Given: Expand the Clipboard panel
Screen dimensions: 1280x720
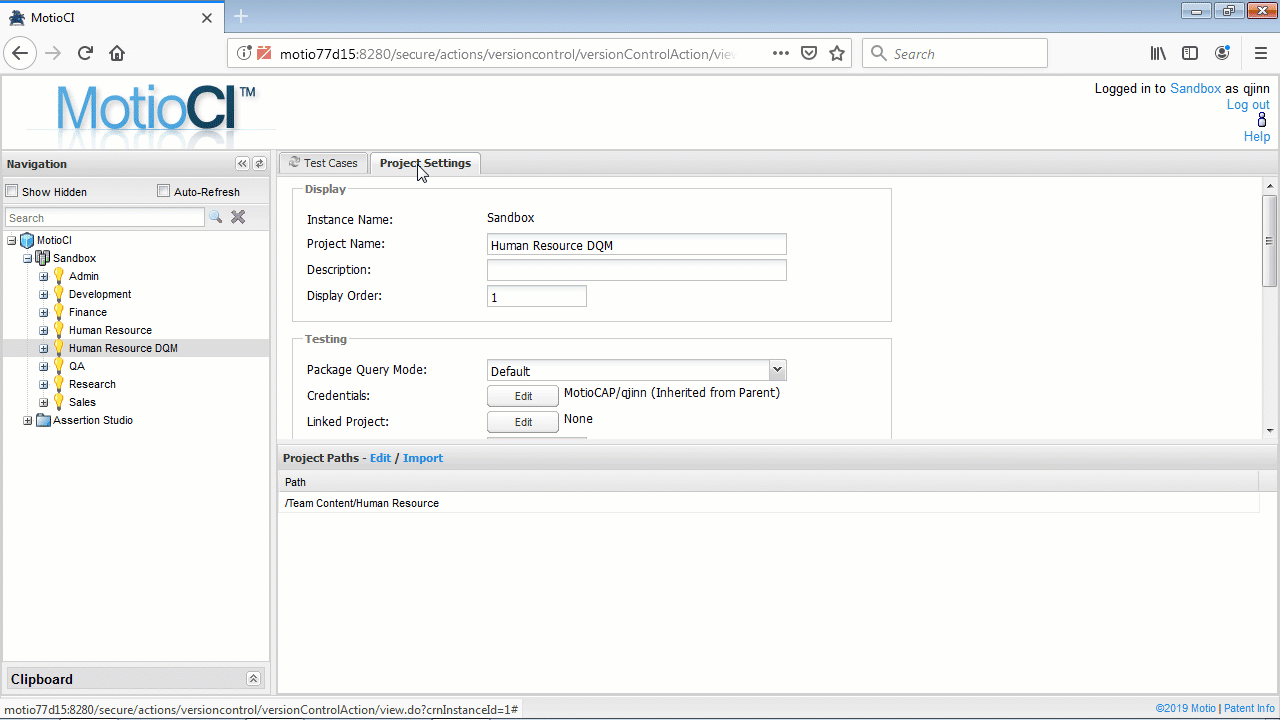Looking at the screenshot, I should pyautogui.click(x=253, y=679).
